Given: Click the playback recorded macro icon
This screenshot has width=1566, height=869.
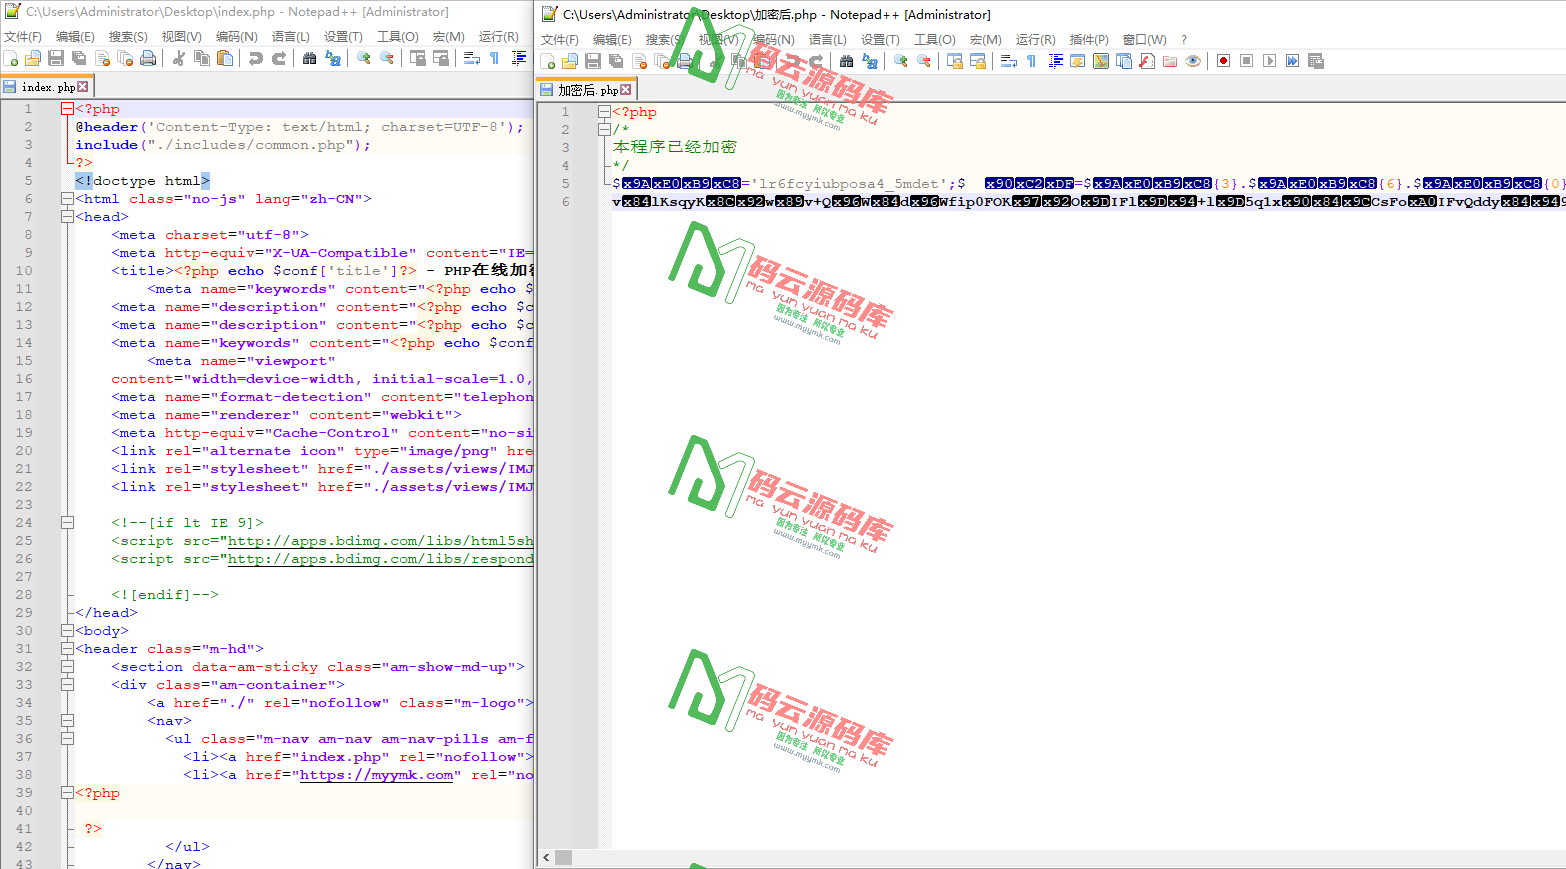Looking at the screenshot, I should coord(1269,61).
